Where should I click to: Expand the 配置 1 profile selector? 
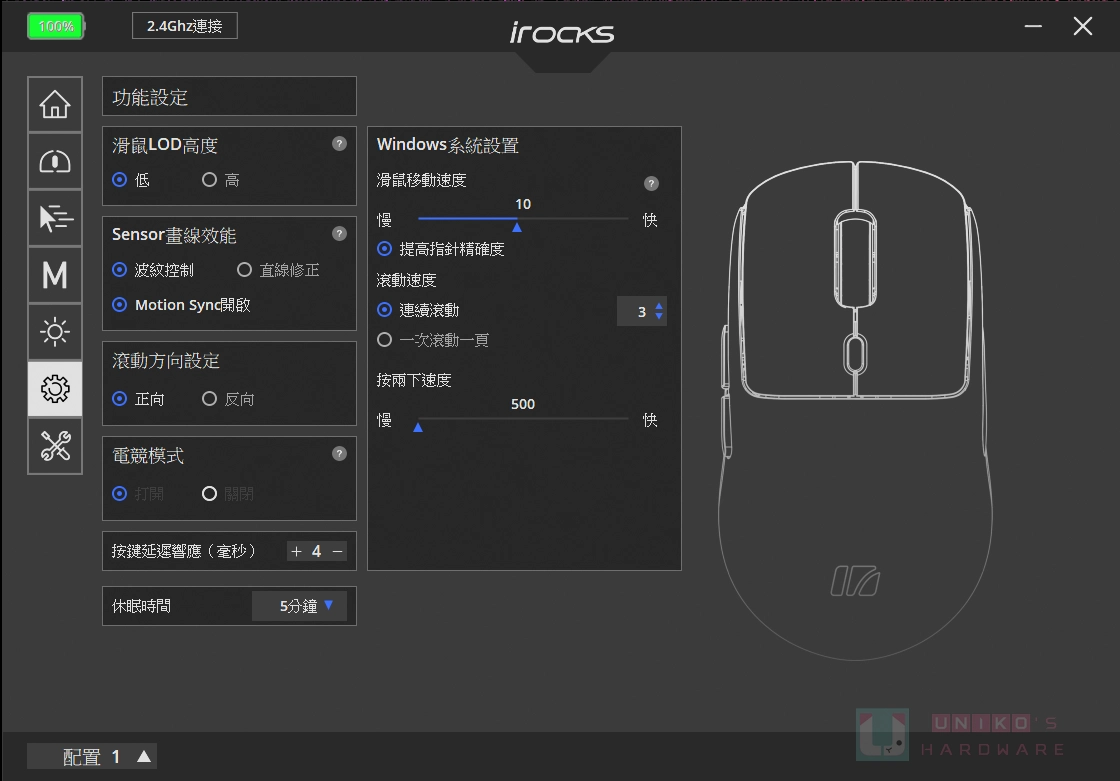92,756
